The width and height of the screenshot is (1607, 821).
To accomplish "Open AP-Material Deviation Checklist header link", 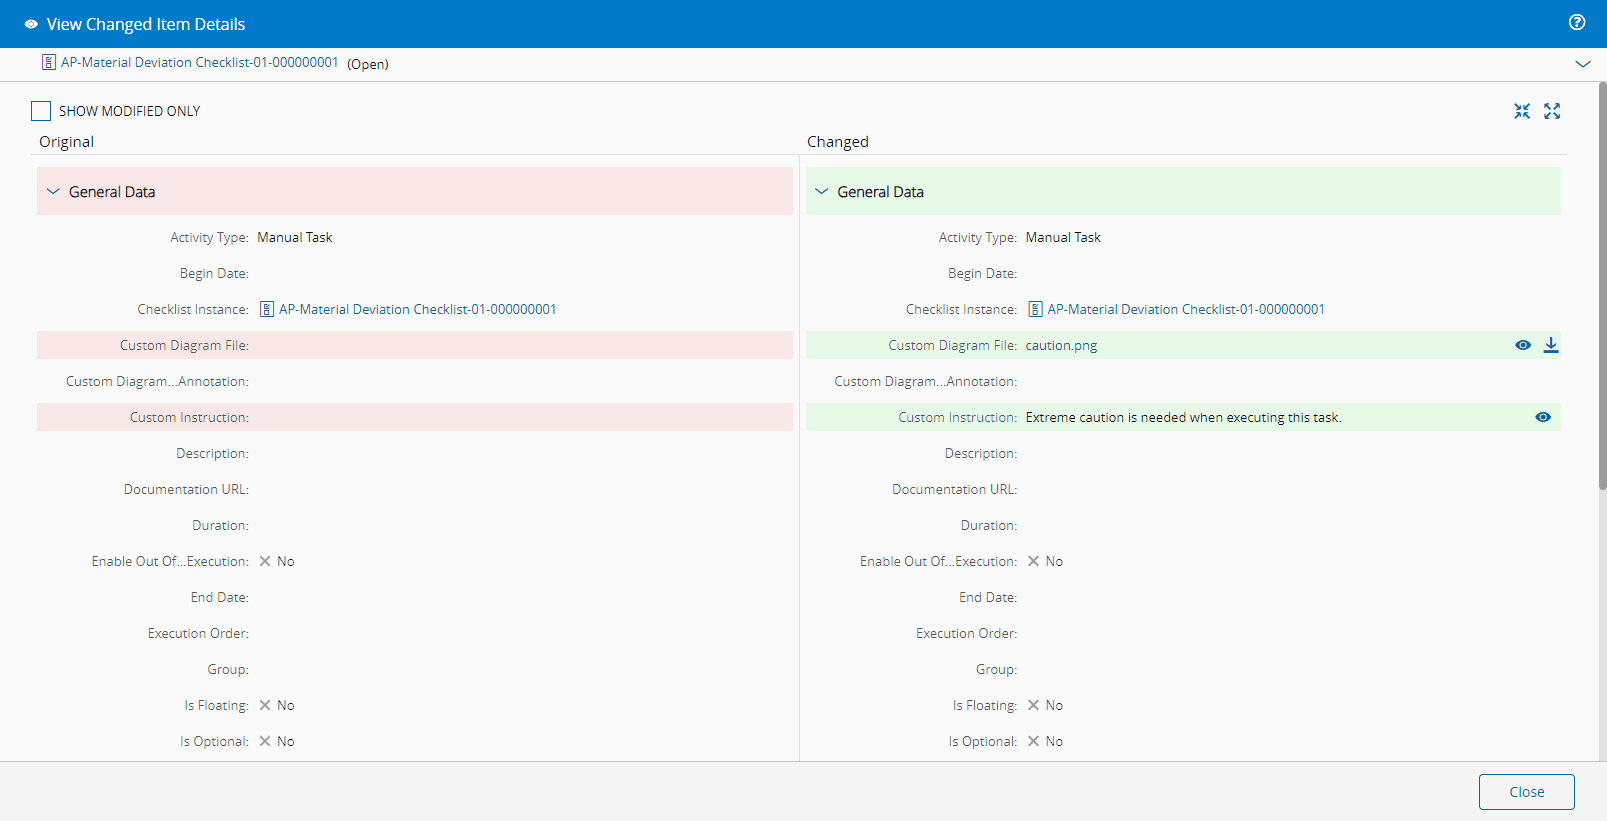I will pos(199,62).
